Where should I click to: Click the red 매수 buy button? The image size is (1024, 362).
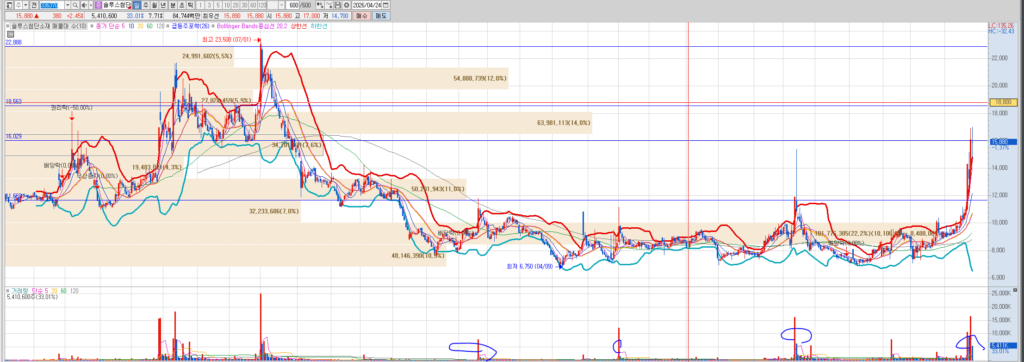[362, 16]
